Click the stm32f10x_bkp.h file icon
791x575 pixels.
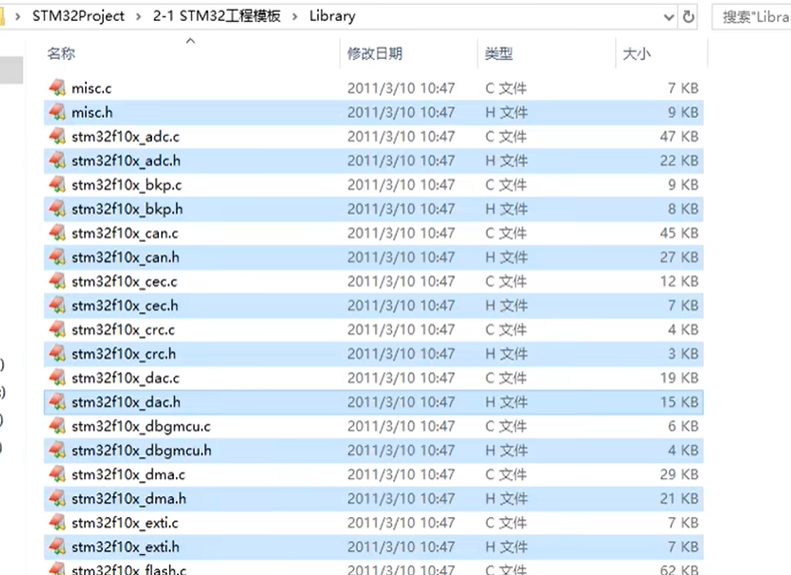click(58, 209)
